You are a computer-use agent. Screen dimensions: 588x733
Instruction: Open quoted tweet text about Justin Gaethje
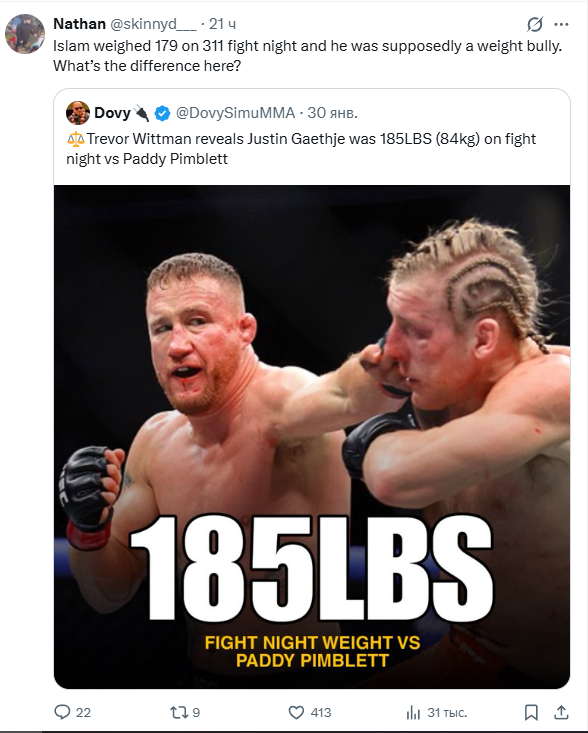pyautogui.click(x=301, y=149)
